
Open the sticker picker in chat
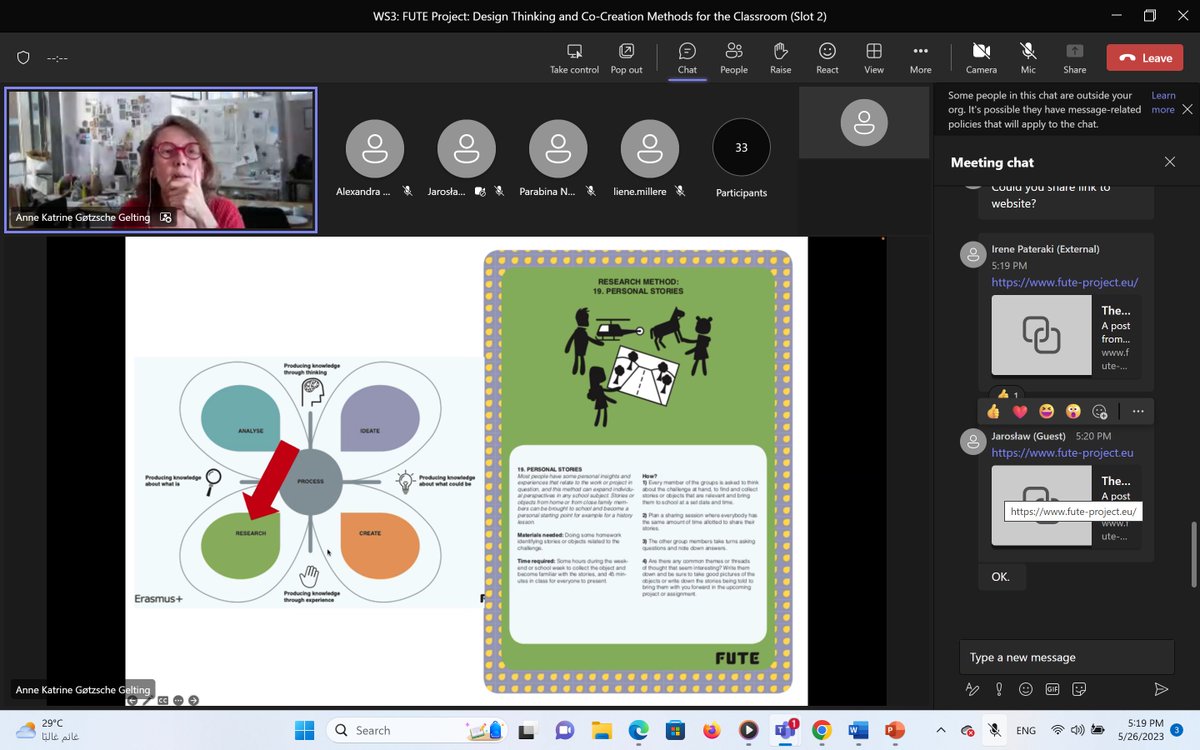point(1078,689)
